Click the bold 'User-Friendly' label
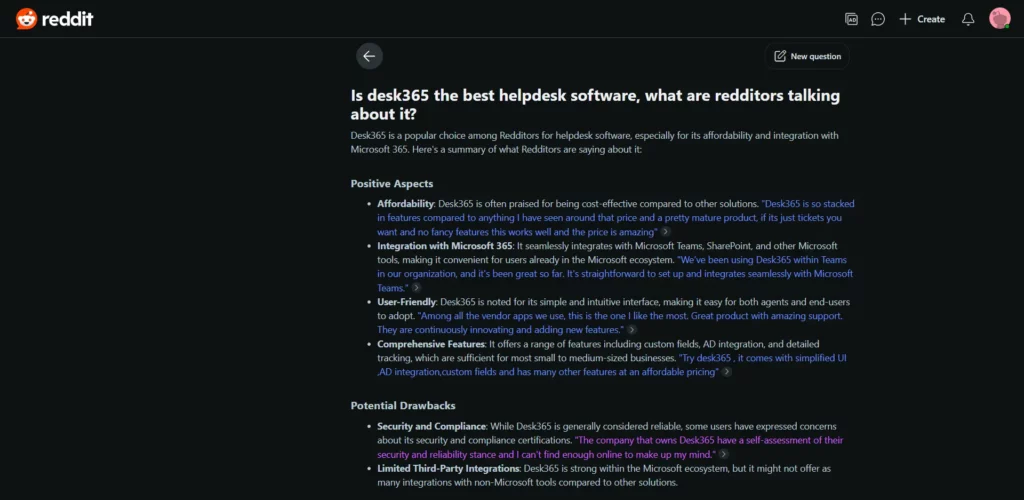 [x=406, y=302]
